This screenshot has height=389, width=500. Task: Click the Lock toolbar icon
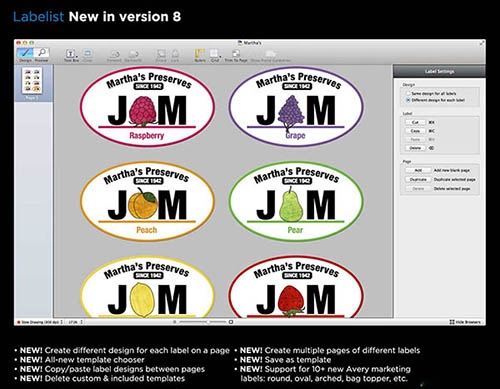tap(175, 53)
